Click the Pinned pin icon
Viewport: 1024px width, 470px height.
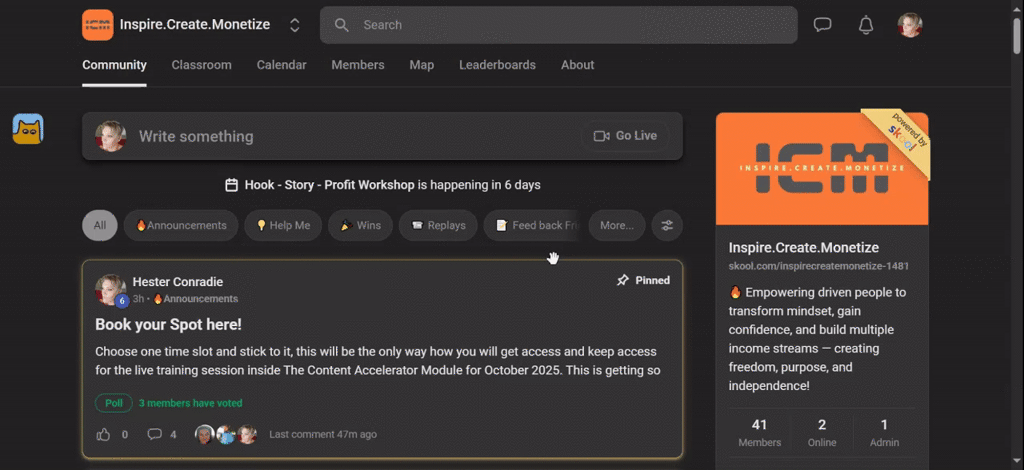point(623,280)
